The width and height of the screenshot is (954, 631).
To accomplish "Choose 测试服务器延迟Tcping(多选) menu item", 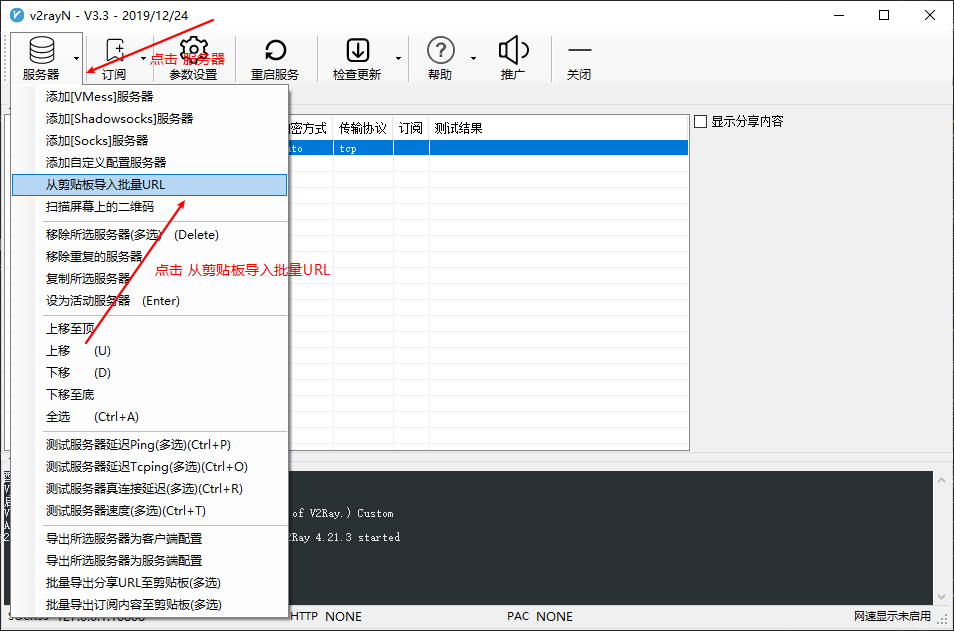I will point(150,467).
